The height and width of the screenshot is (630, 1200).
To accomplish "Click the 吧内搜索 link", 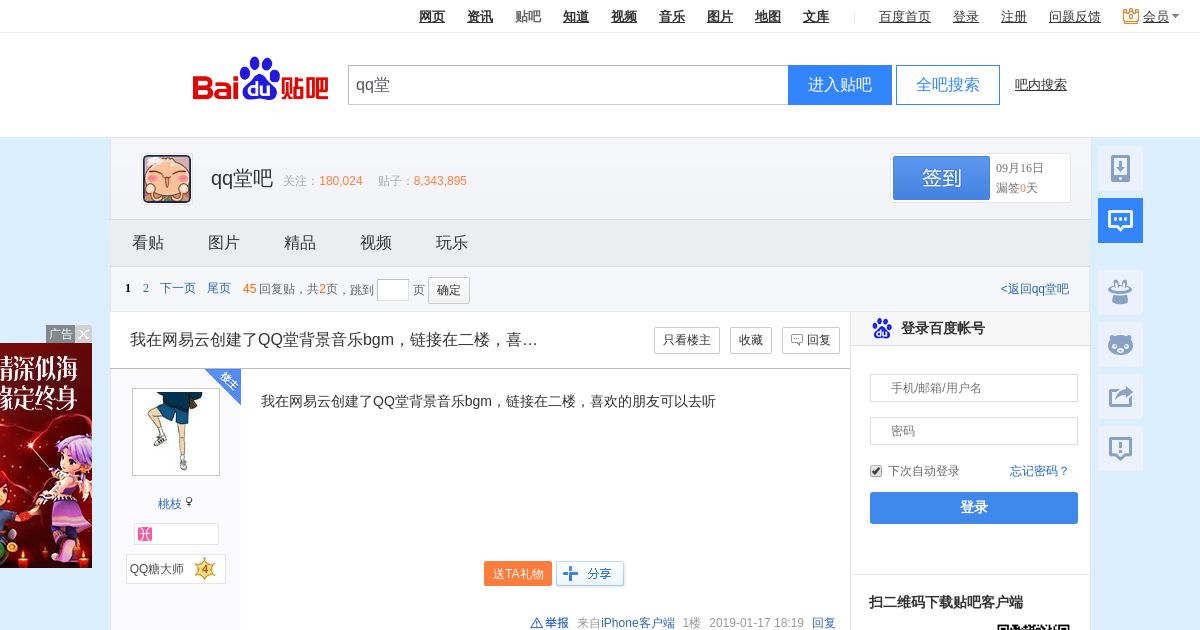I will click(1041, 85).
